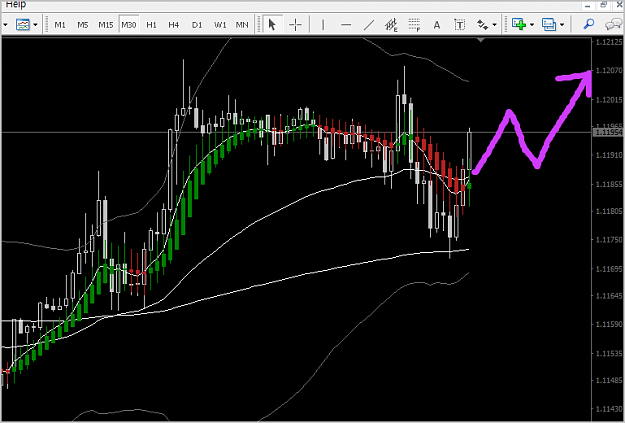
Task: Click the 1.12125 price scale label
Action: (x=609, y=42)
